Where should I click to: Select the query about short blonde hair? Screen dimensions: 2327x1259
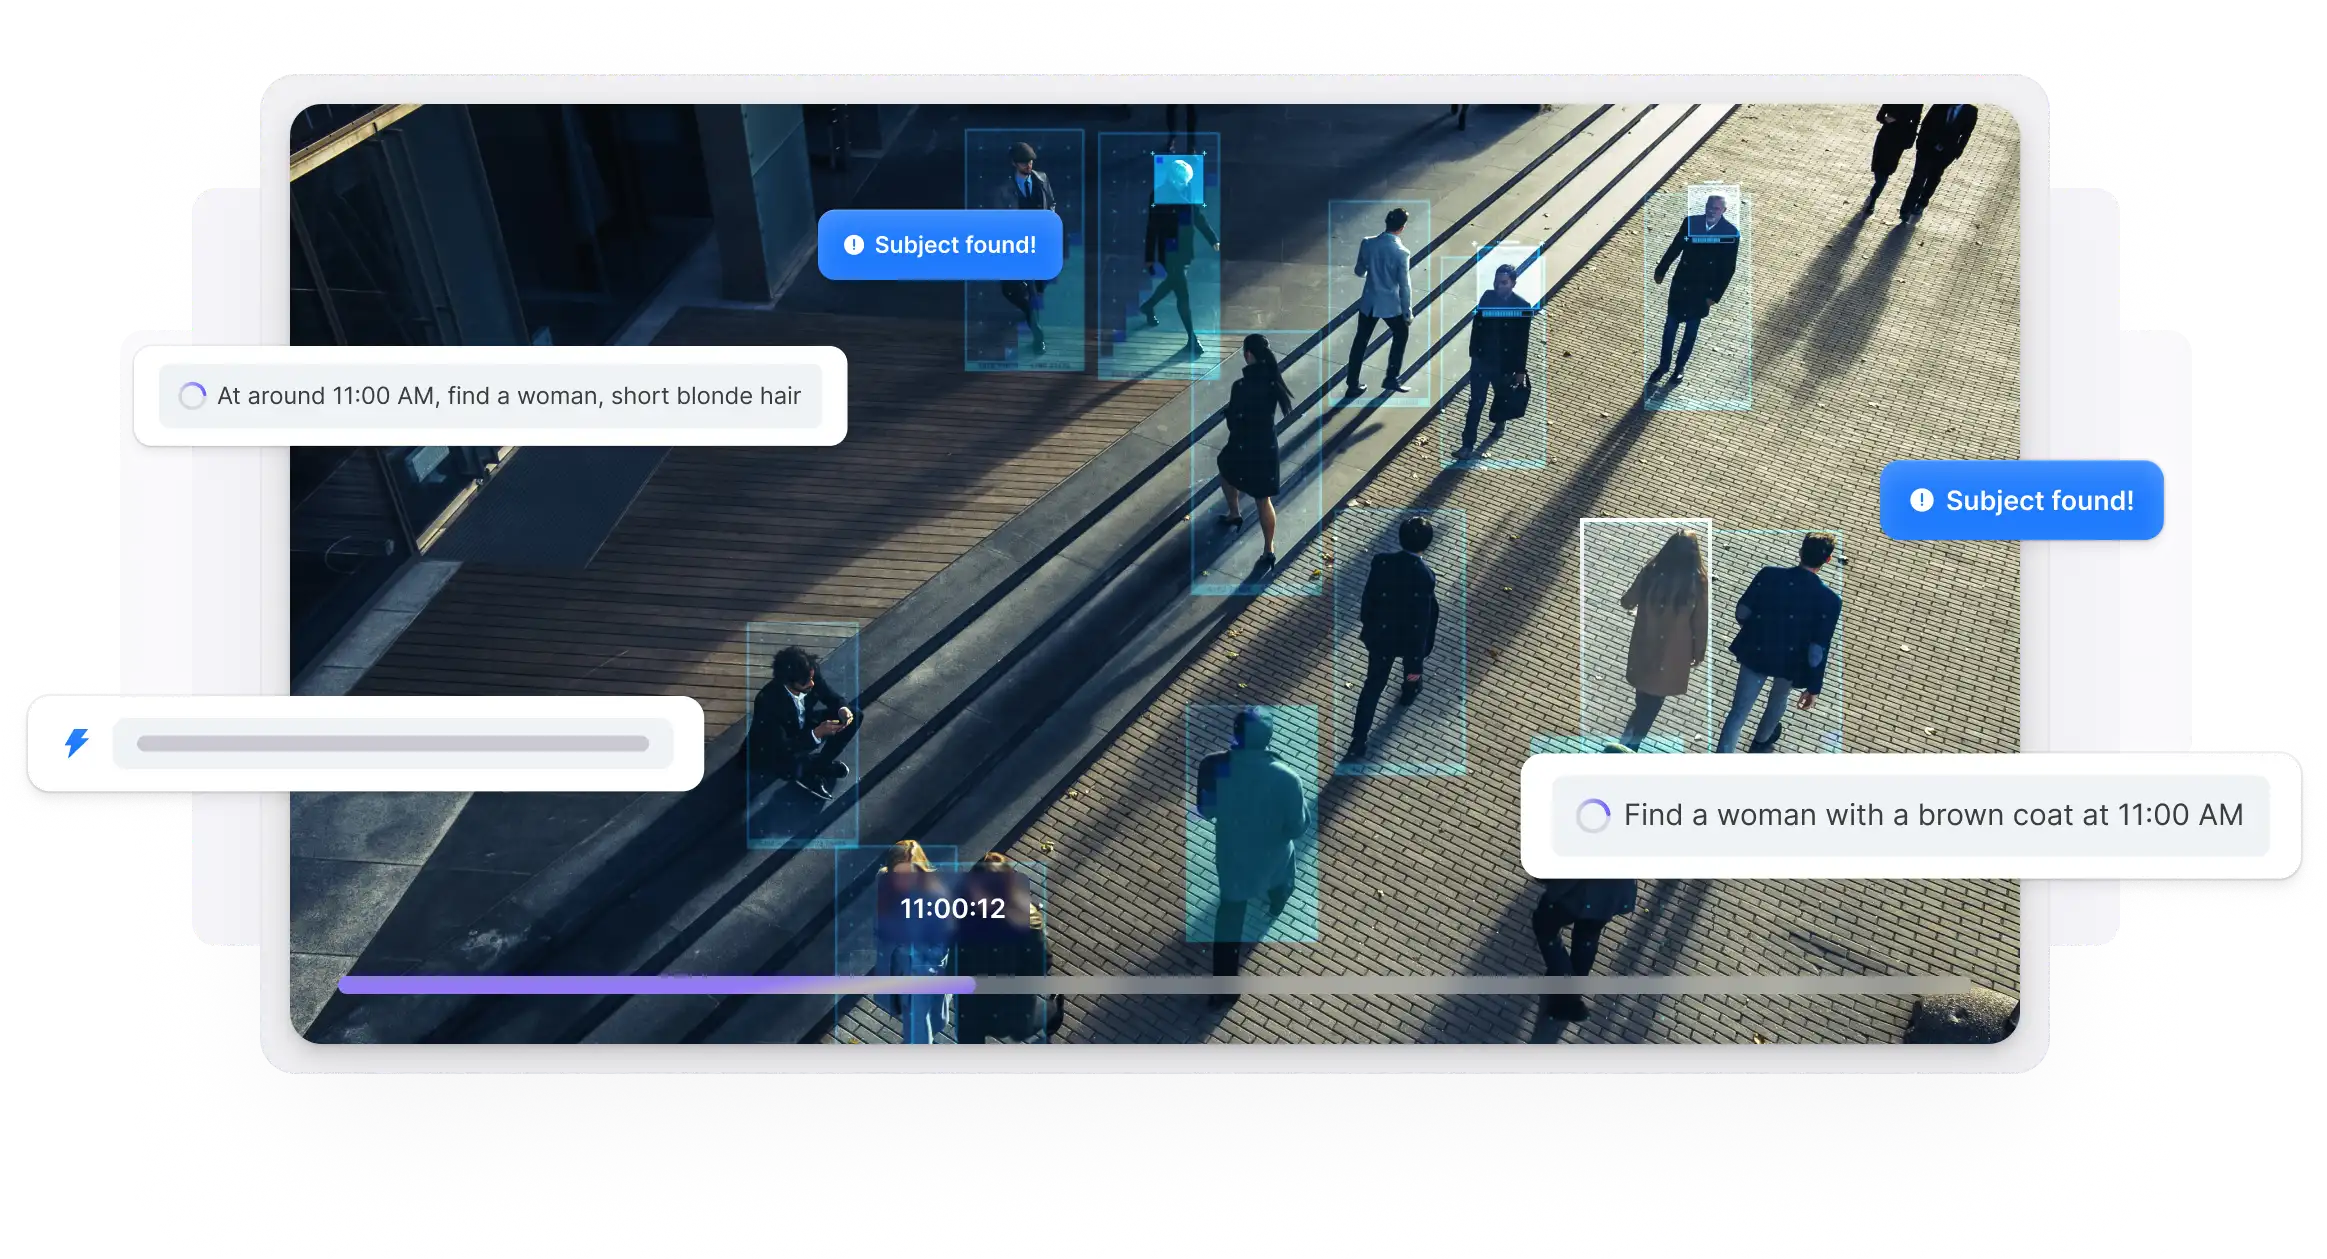(x=509, y=396)
